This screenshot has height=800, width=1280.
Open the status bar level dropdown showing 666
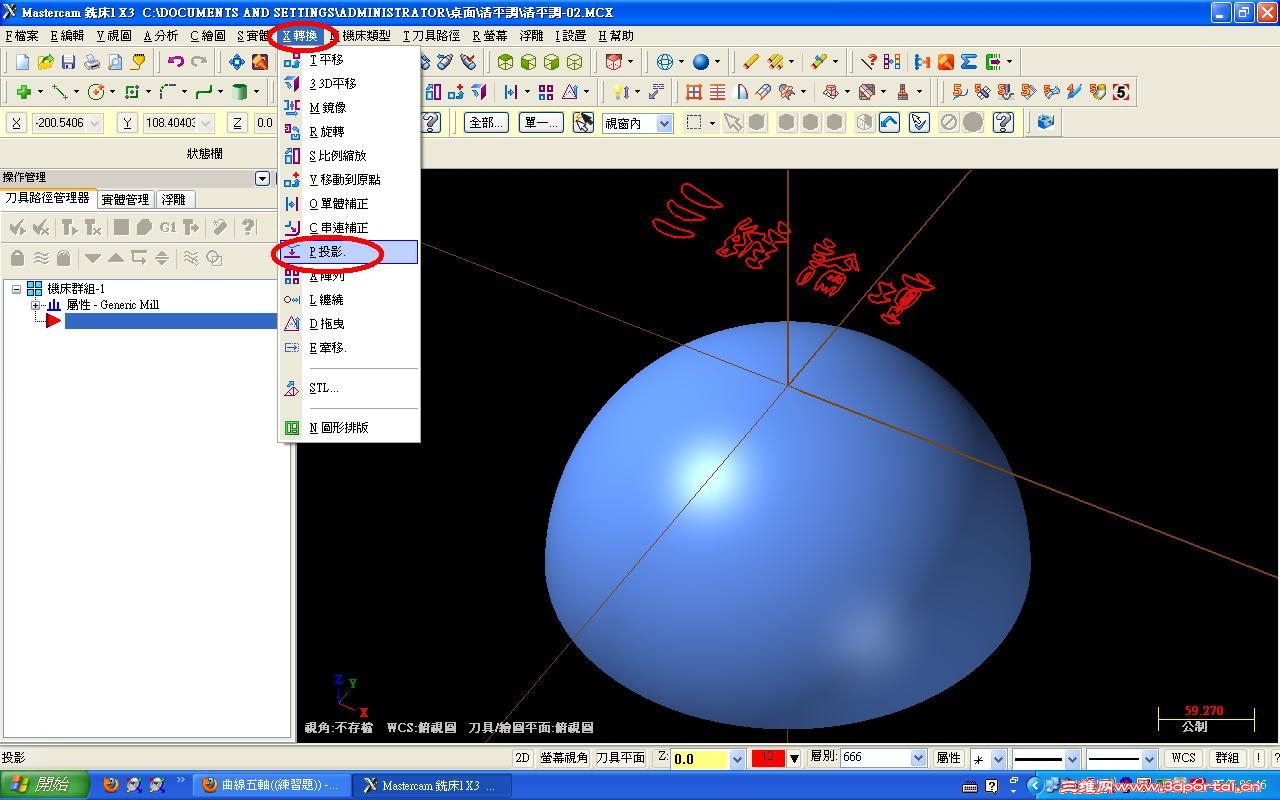pos(919,758)
